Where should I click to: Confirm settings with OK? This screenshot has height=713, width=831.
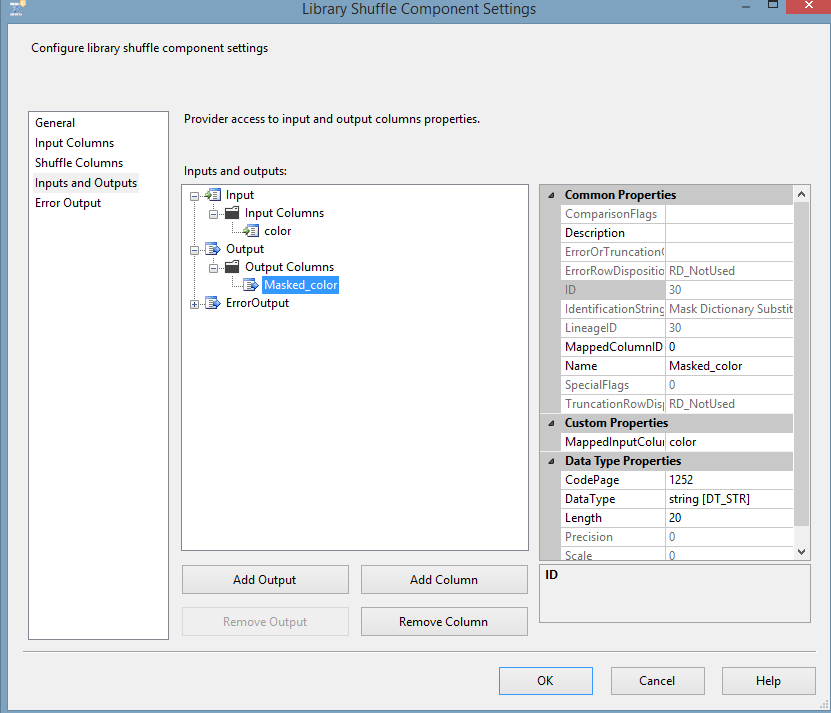coord(545,681)
